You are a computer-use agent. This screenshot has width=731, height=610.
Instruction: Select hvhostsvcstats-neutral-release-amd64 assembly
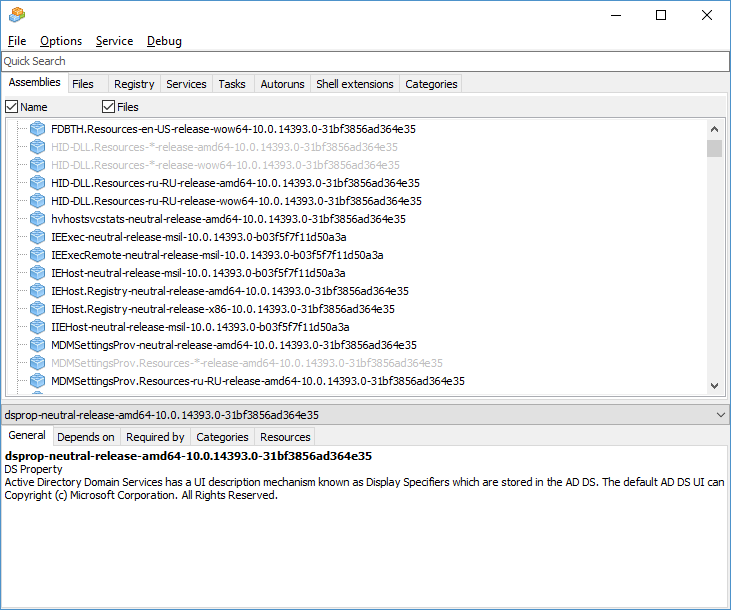pyautogui.click(x=228, y=219)
